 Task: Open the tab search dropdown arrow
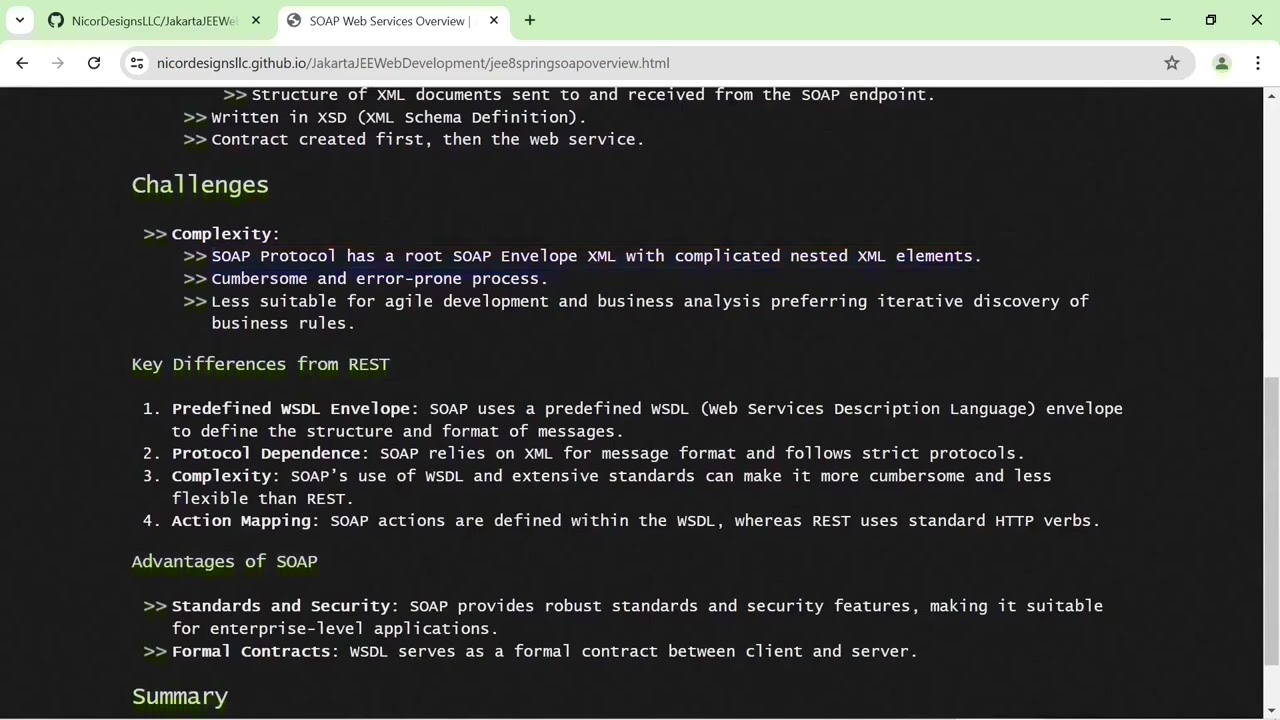tap(20, 20)
